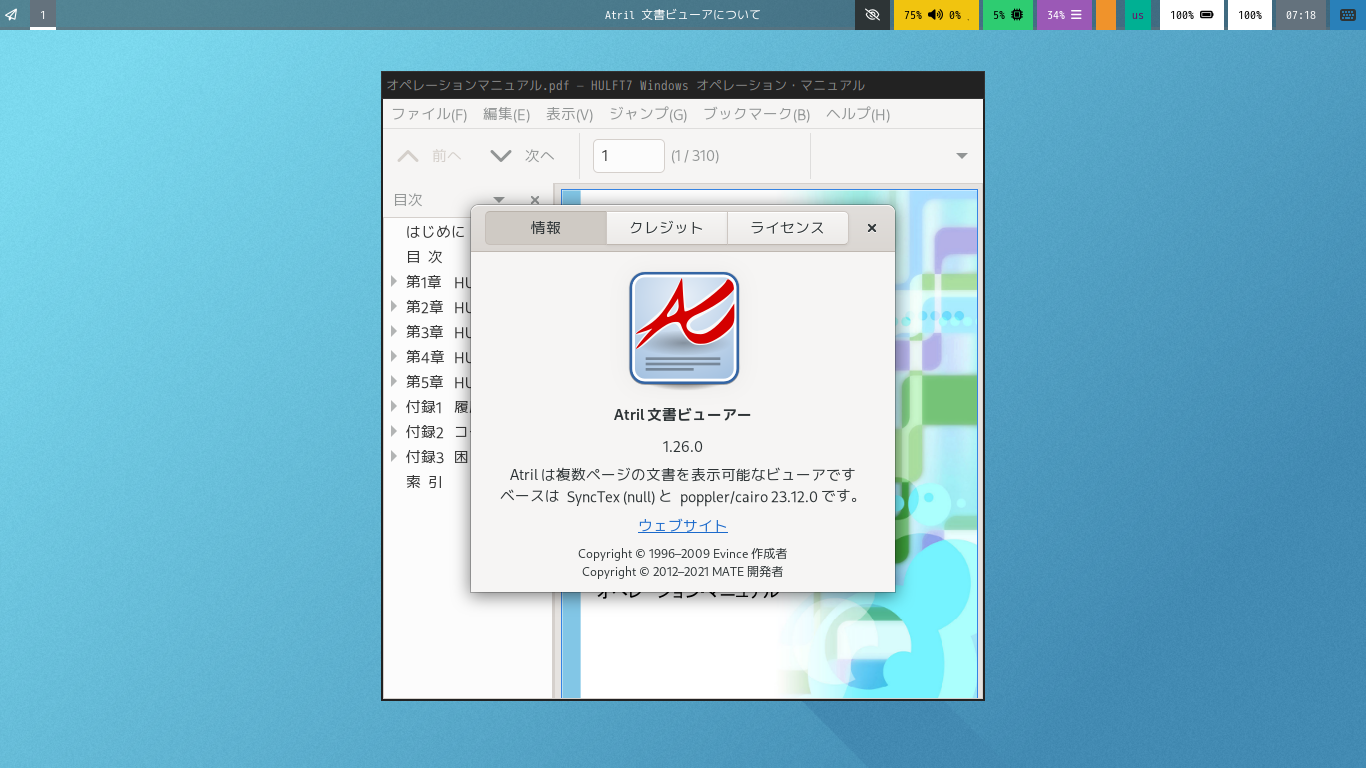Image resolution: width=1366 pixels, height=768 pixels.
Task: Click the poppler/cairo 23.12.0 description line
Action: (683, 497)
